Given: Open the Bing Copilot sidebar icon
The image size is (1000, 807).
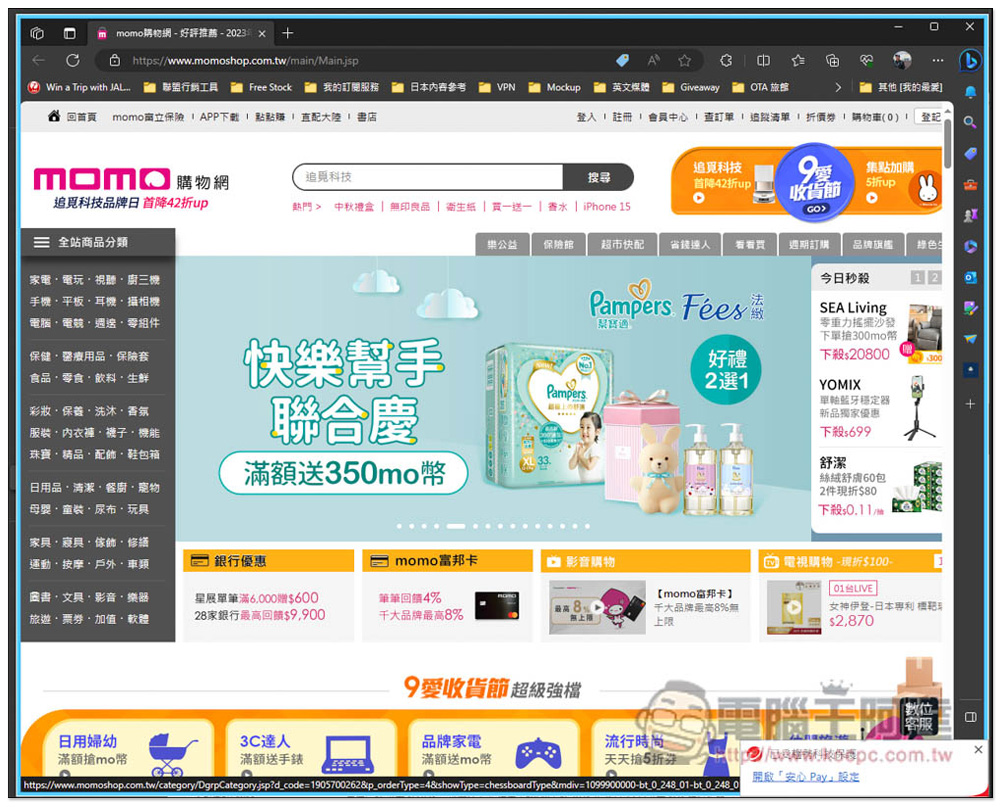Looking at the screenshot, I should [970, 61].
